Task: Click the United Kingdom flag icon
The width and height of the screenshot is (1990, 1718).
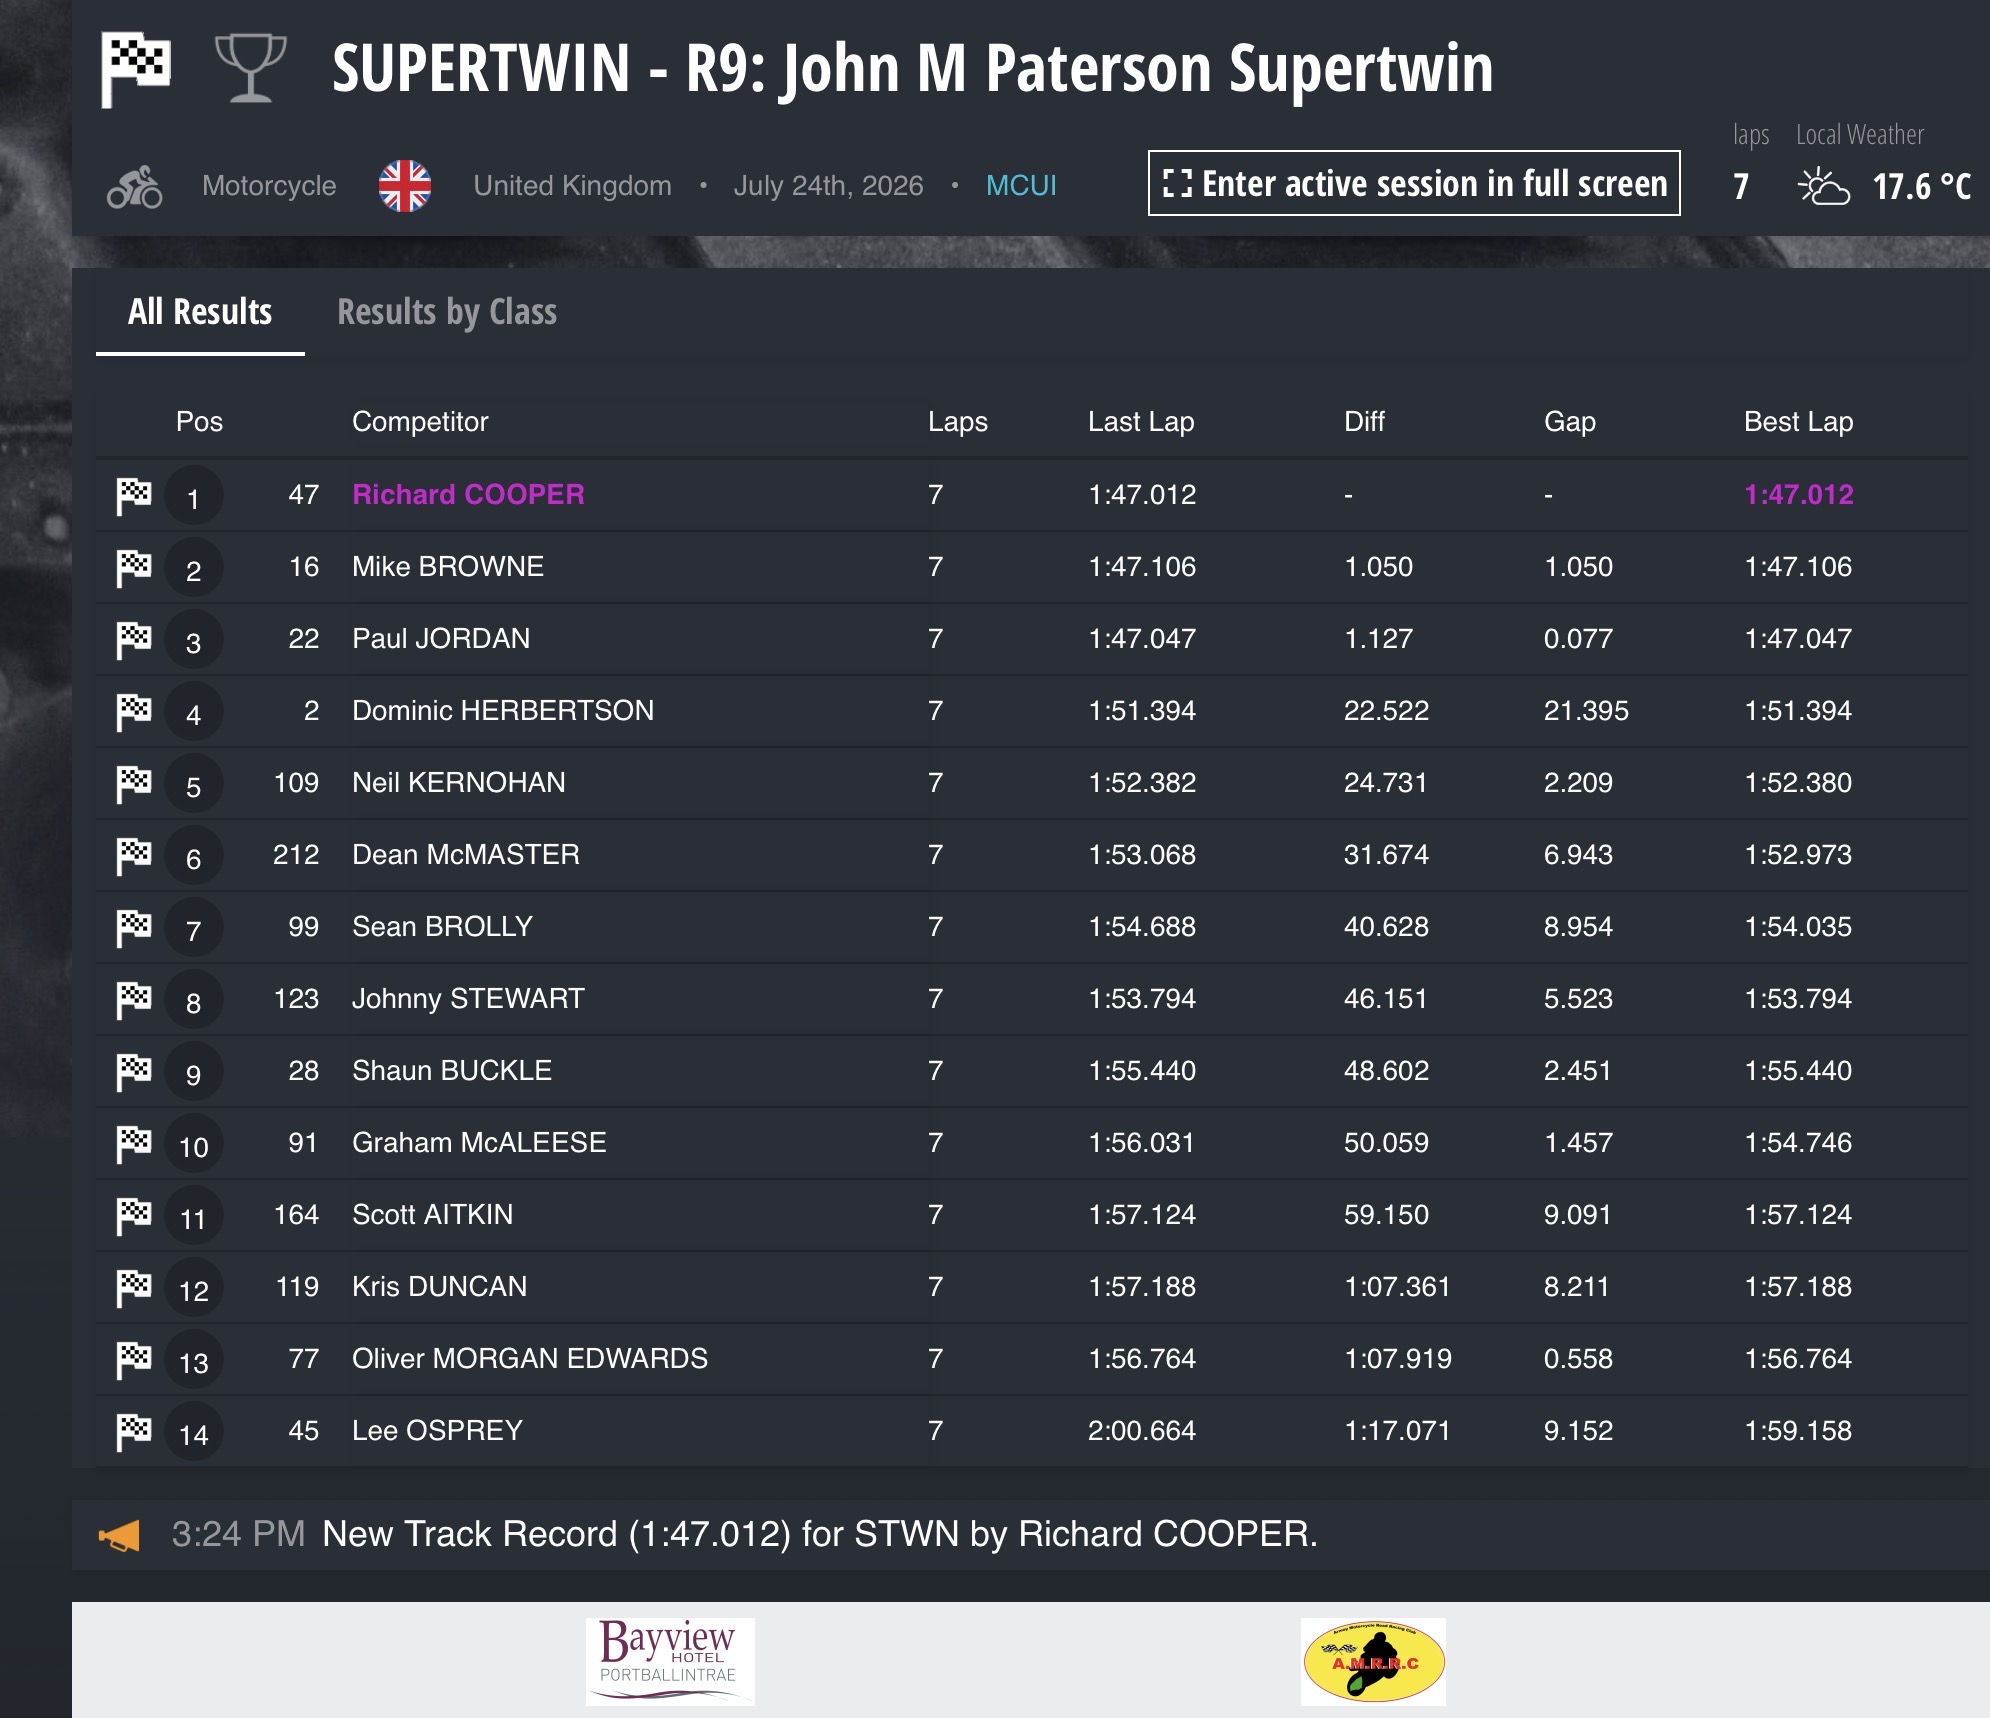Action: pos(405,186)
